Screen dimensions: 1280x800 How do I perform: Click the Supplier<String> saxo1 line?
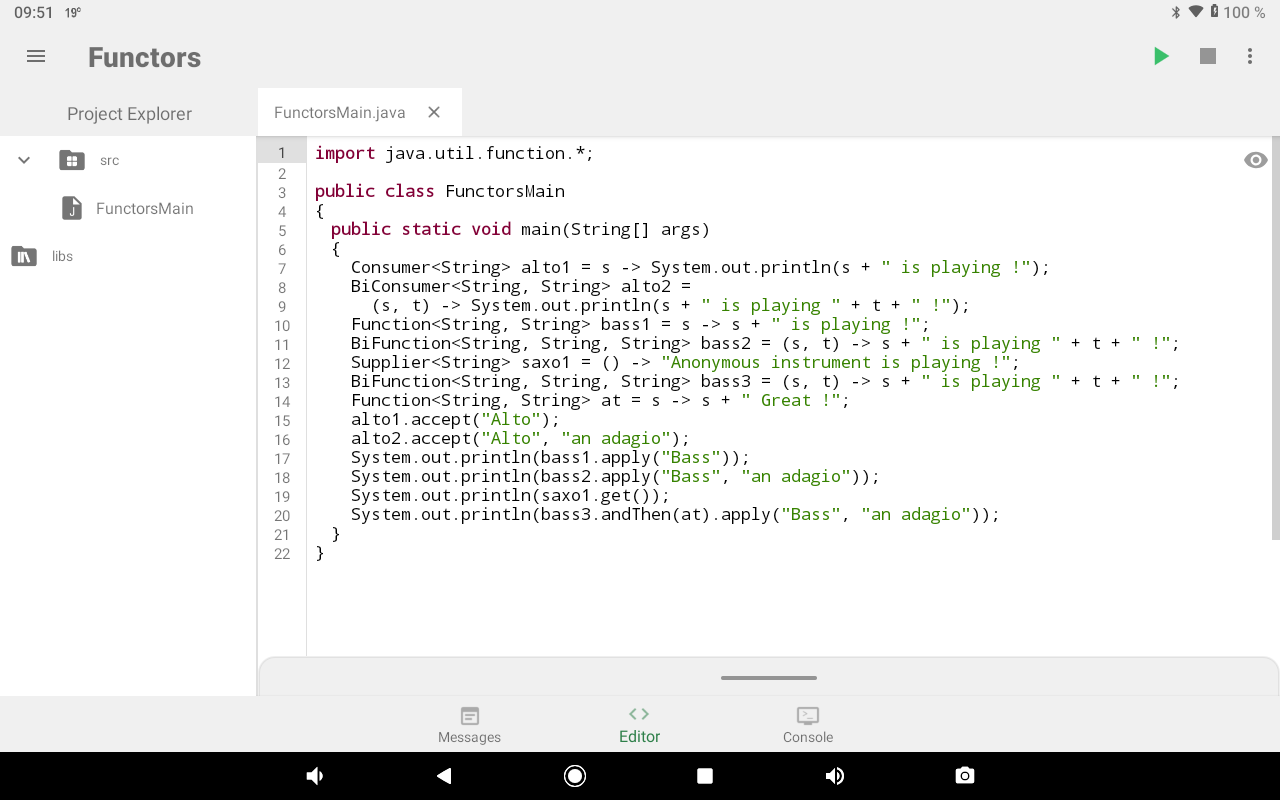coord(685,362)
